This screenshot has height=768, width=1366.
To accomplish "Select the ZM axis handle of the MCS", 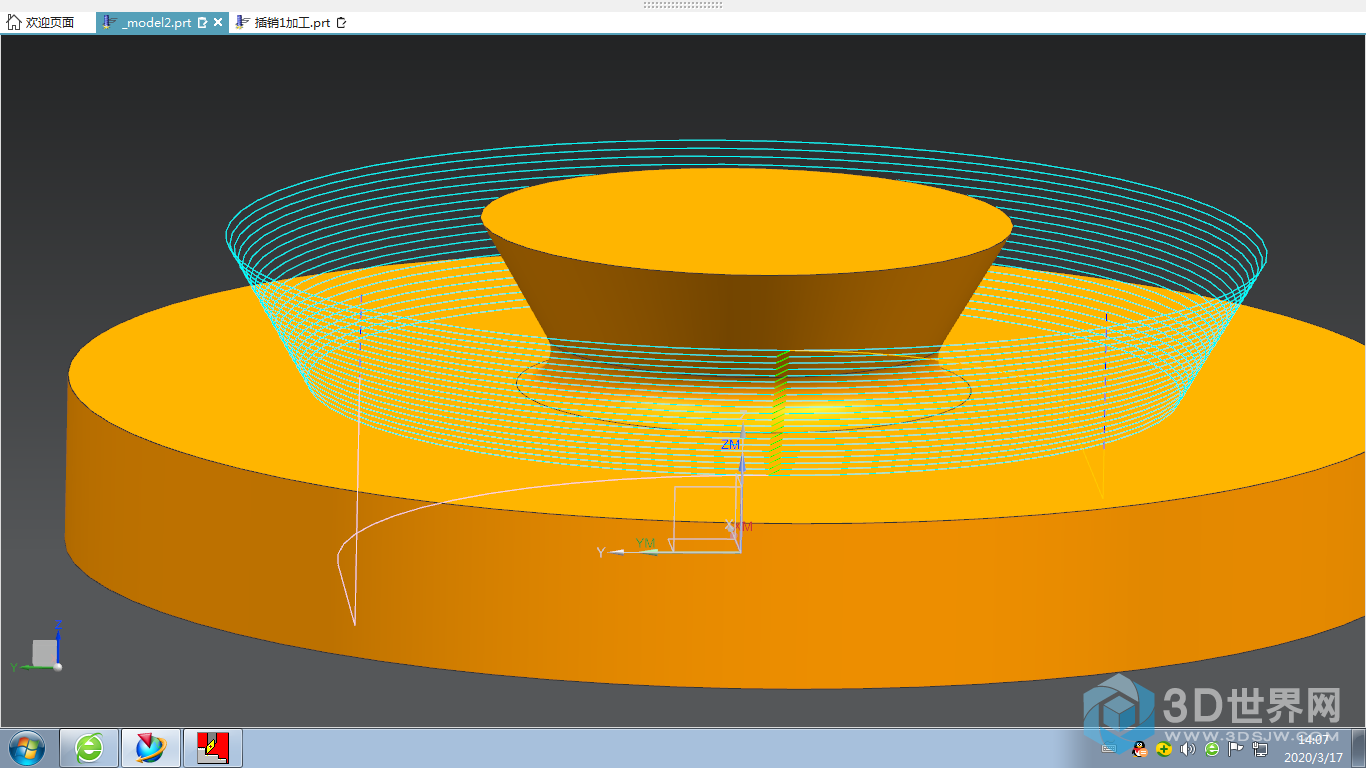I will (742, 462).
